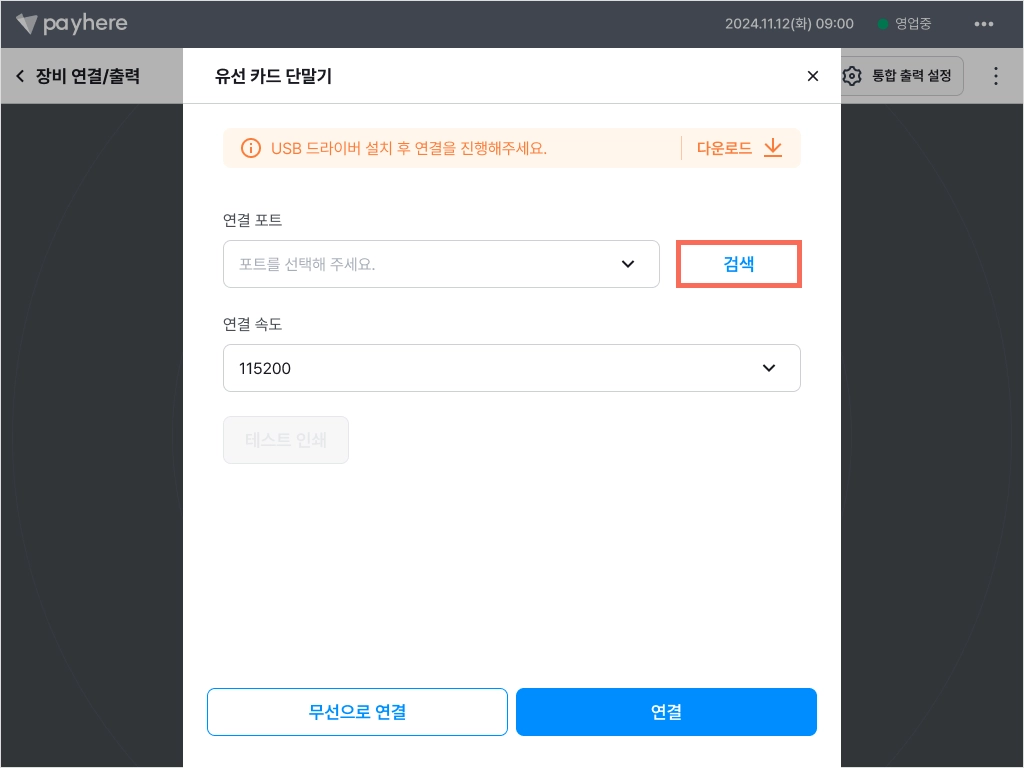Go back to 장비 연결/출력
This screenshot has height=768, width=1024.
click(78, 76)
